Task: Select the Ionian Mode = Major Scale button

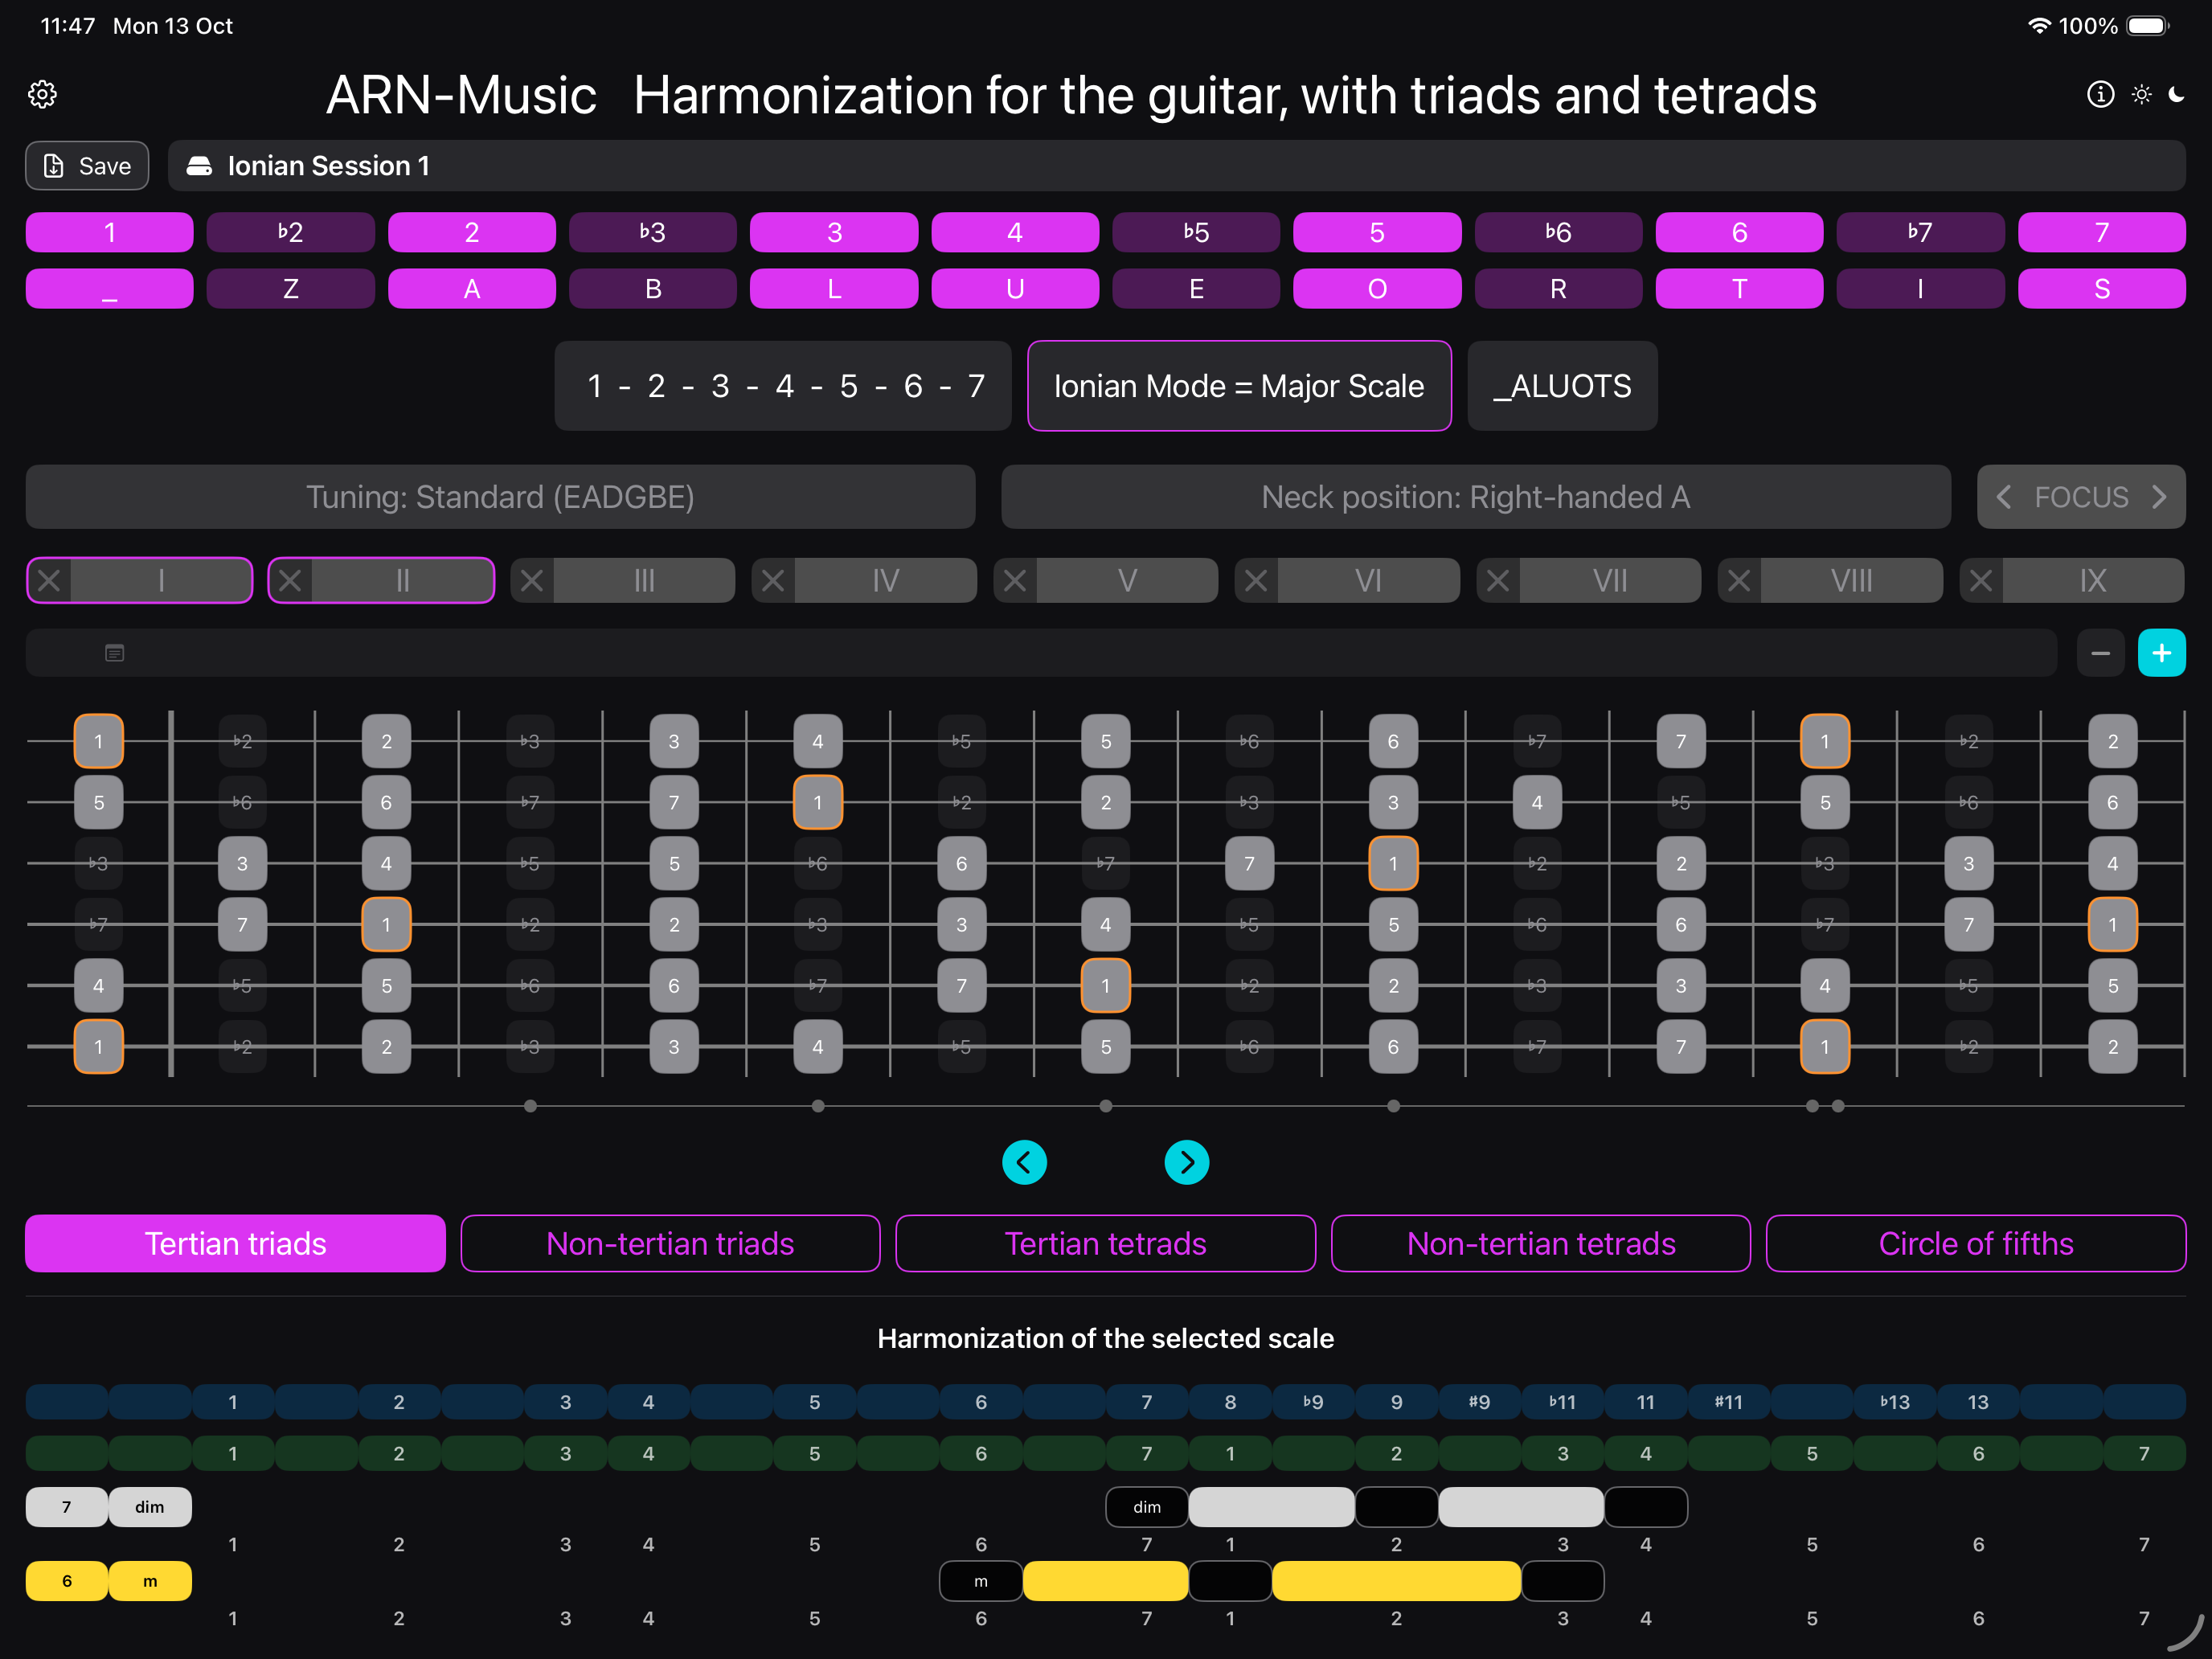Action: [x=1239, y=386]
